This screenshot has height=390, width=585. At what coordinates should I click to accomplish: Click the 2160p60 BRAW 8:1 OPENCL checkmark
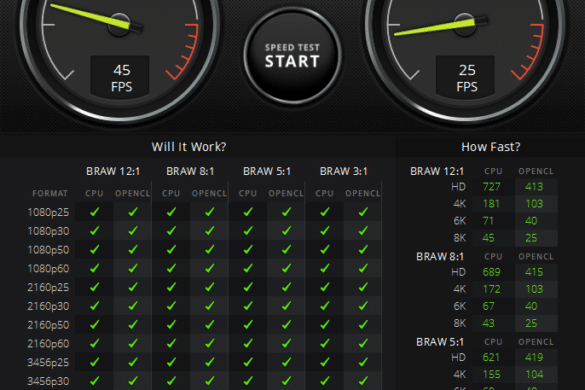(210, 343)
